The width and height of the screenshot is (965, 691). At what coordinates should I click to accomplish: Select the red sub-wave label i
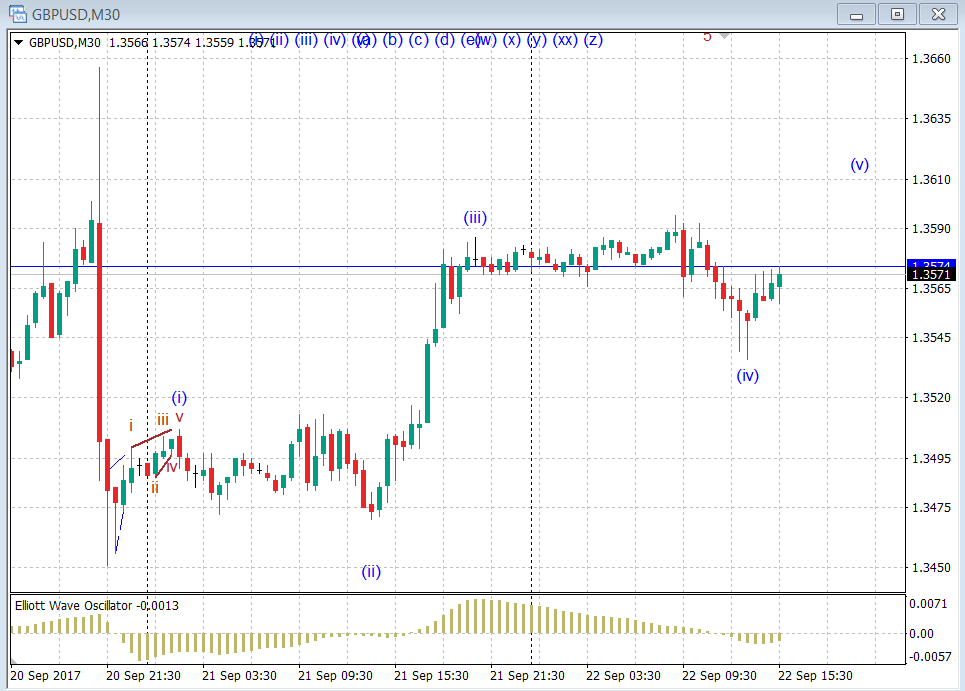(x=130, y=425)
